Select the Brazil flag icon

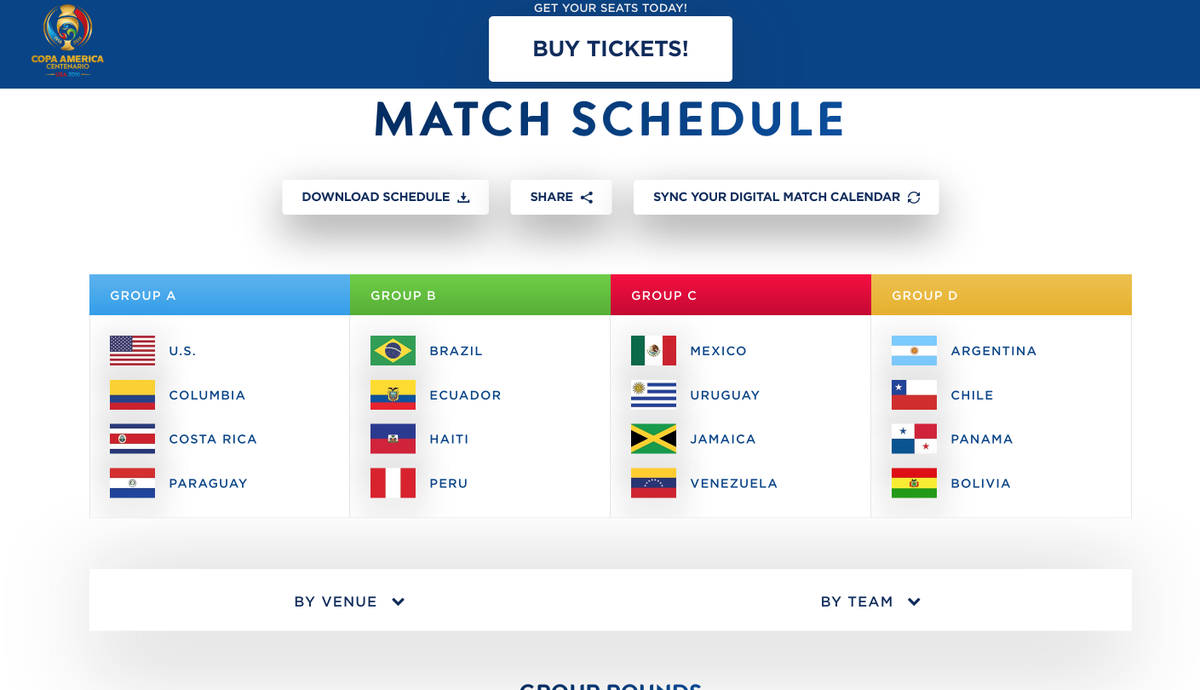click(x=393, y=351)
